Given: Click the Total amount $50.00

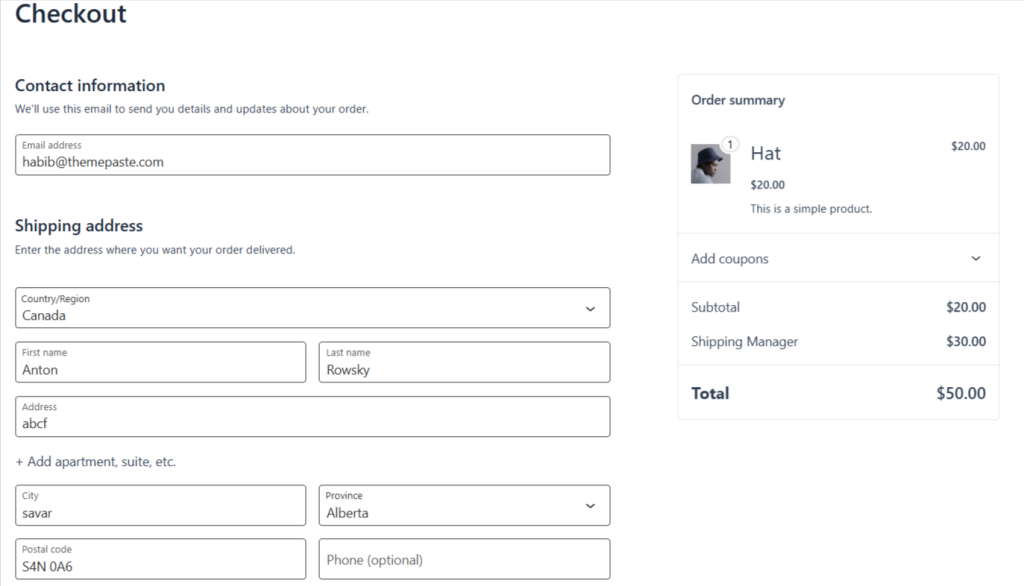Looking at the screenshot, I should click(960, 393).
